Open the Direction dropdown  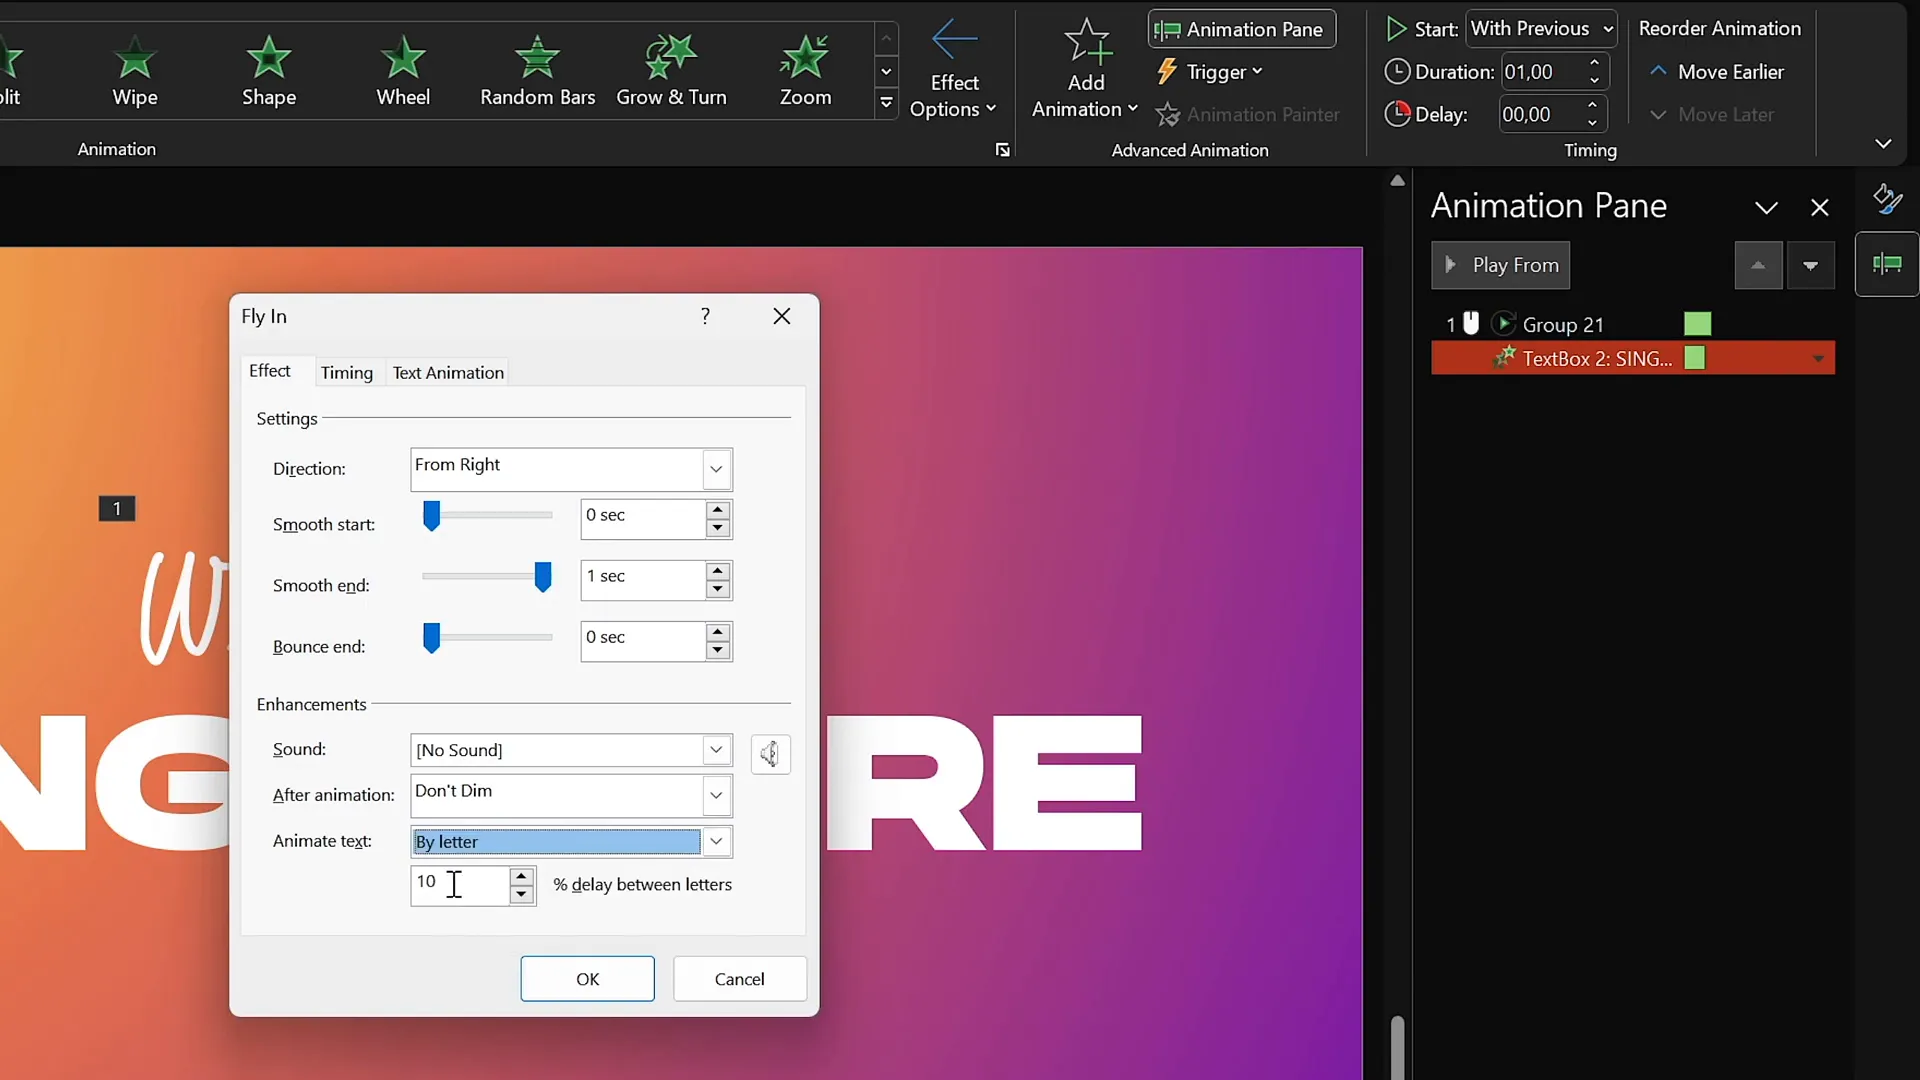pos(716,469)
